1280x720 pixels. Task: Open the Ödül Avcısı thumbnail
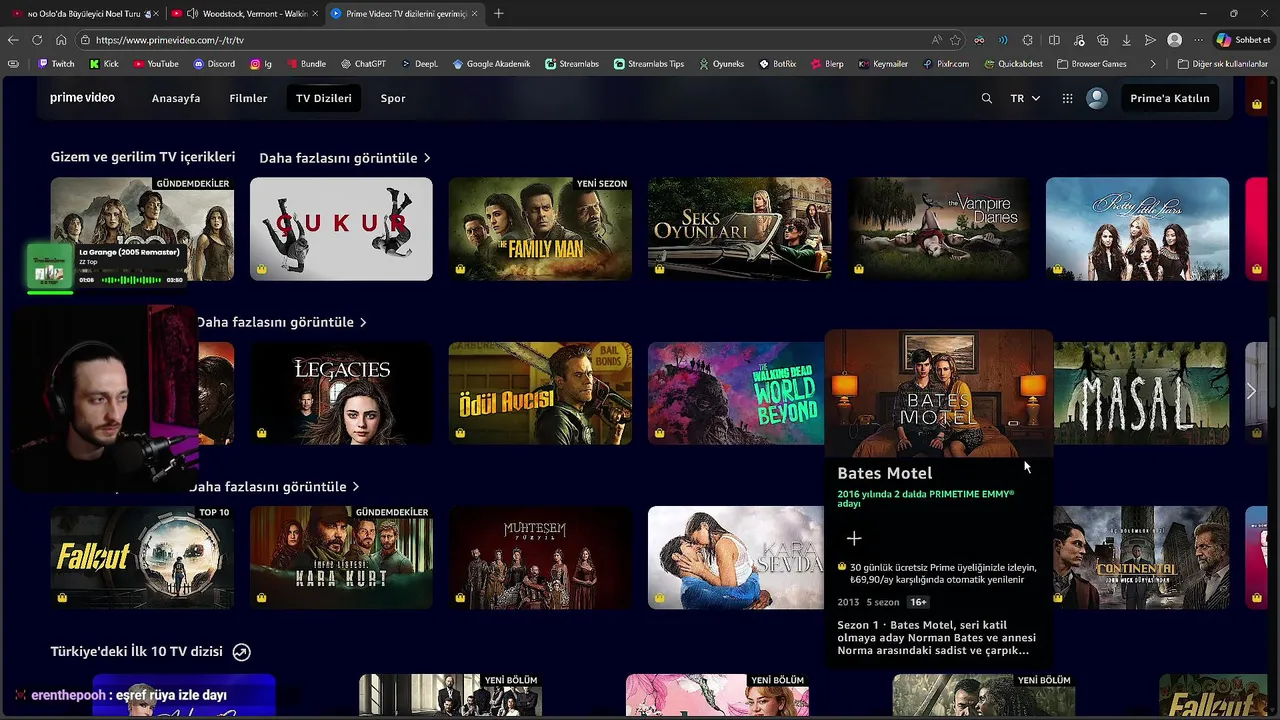[540, 393]
